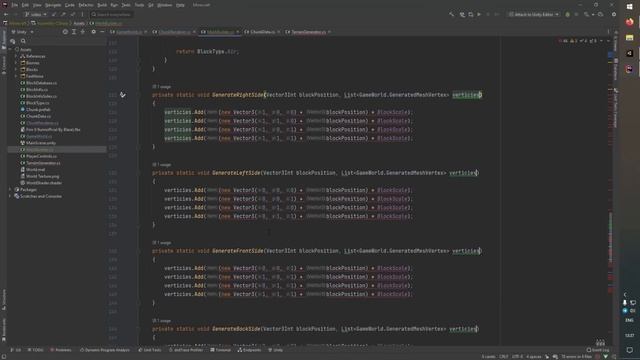Expand the Blocks folder

16,69
